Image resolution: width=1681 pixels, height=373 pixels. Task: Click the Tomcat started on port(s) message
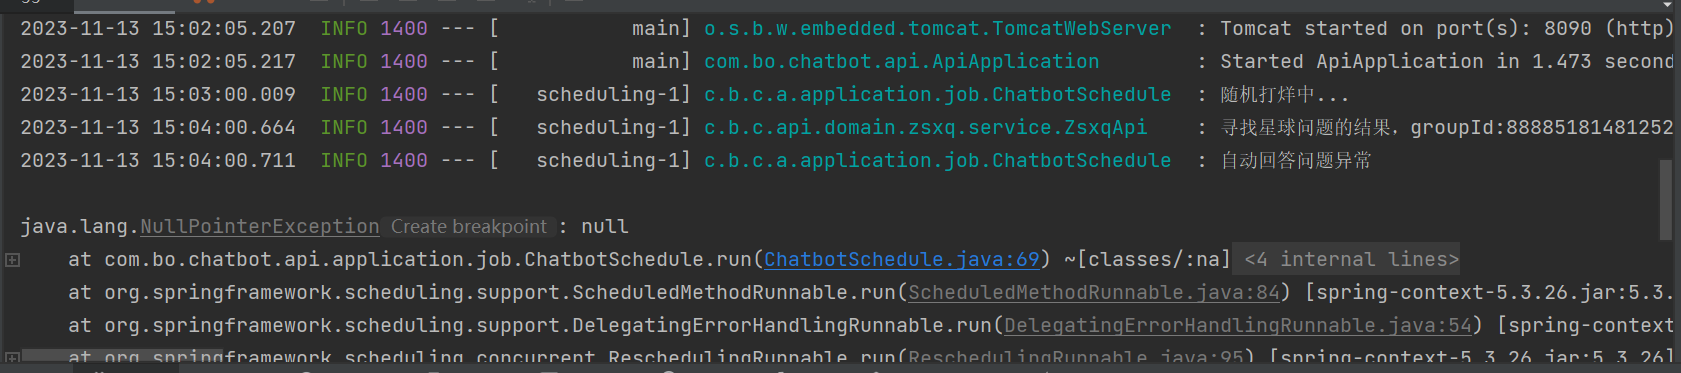[x=1447, y=28]
